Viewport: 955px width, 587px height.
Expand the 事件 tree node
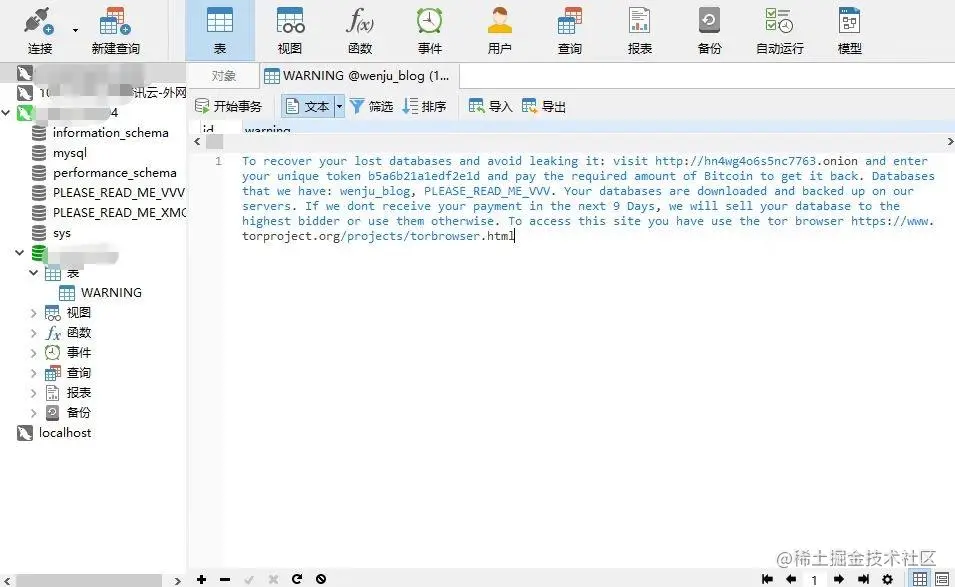pyautogui.click(x=33, y=353)
